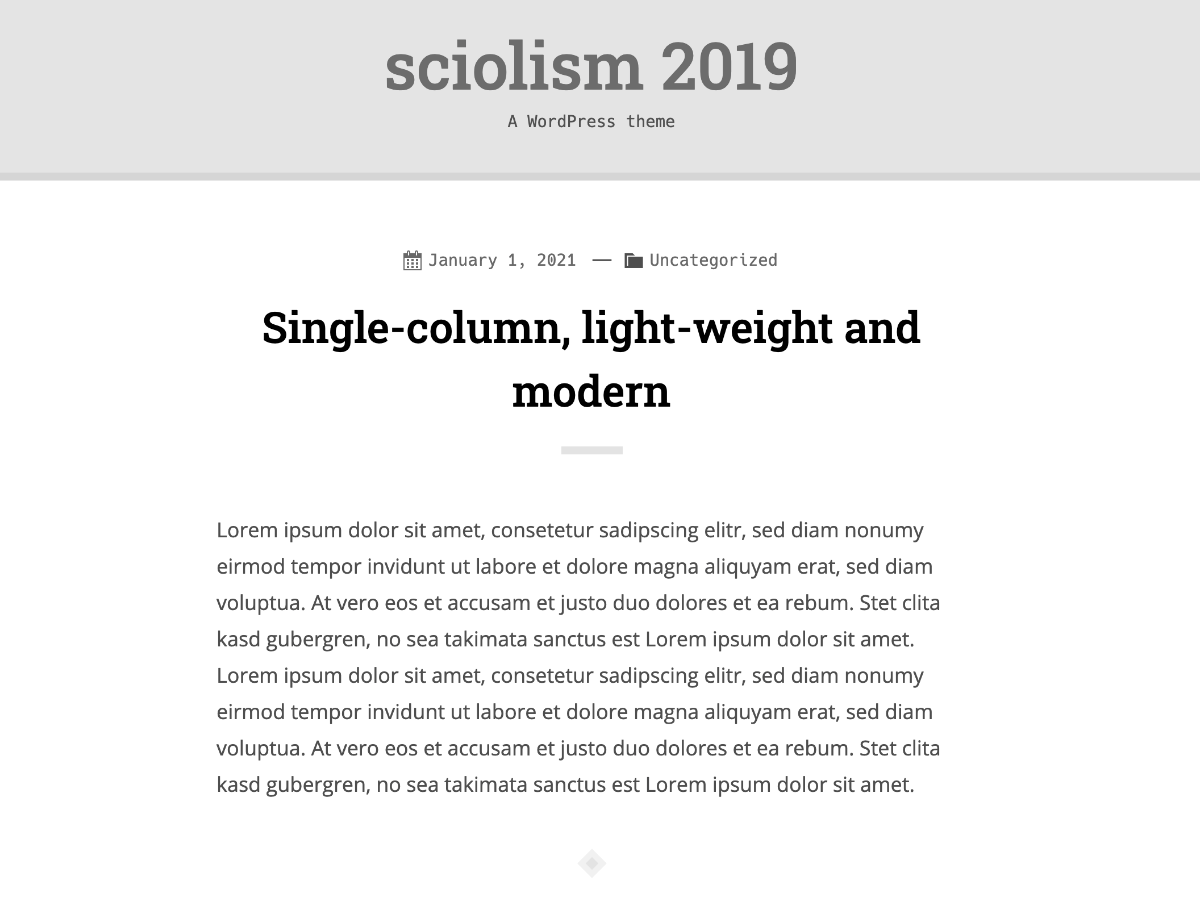Click the short gray divider under the title
Image resolution: width=1200 pixels, height=900 pixels.
coord(592,450)
